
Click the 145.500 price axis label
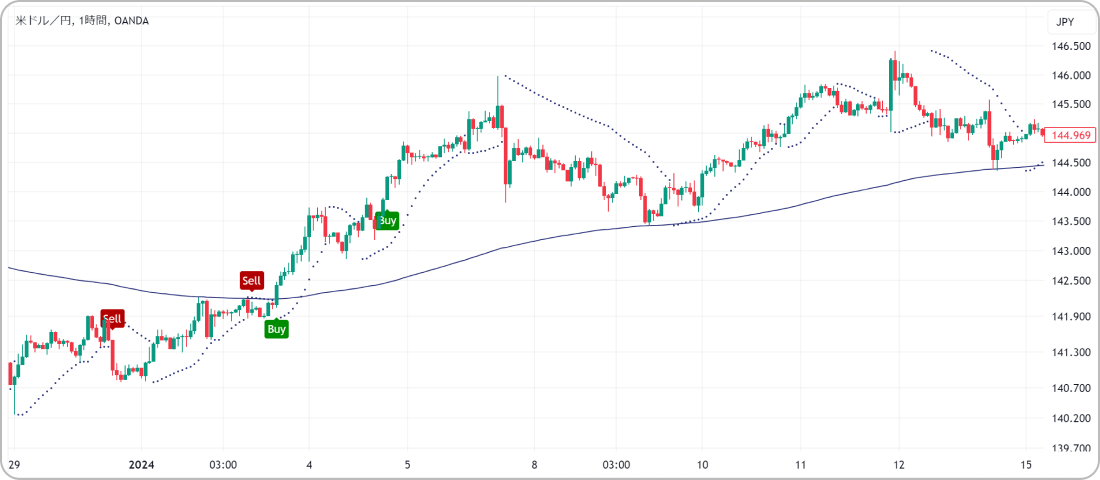pyautogui.click(x=1070, y=105)
